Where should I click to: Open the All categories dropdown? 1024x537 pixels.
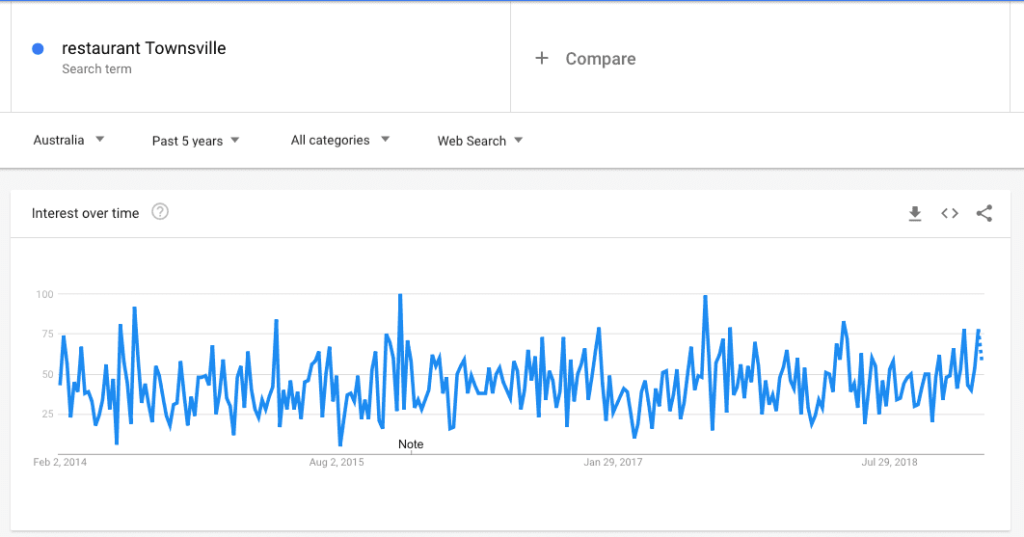[340, 140]
